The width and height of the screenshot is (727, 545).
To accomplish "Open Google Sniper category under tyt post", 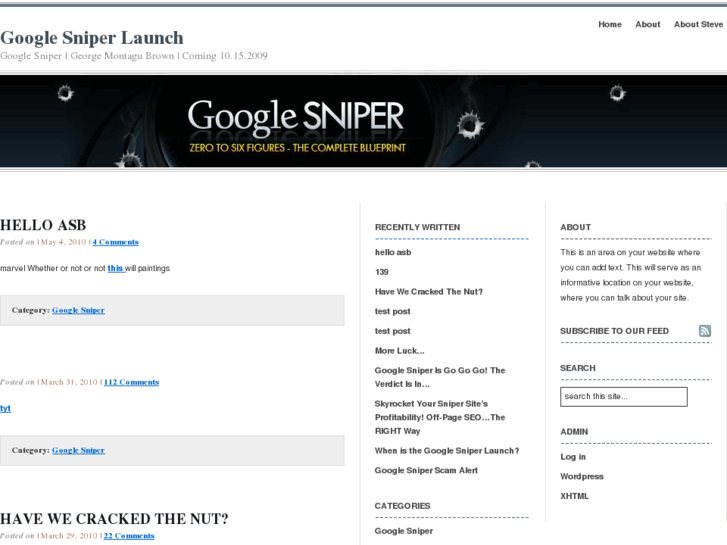I will (78, 450).
